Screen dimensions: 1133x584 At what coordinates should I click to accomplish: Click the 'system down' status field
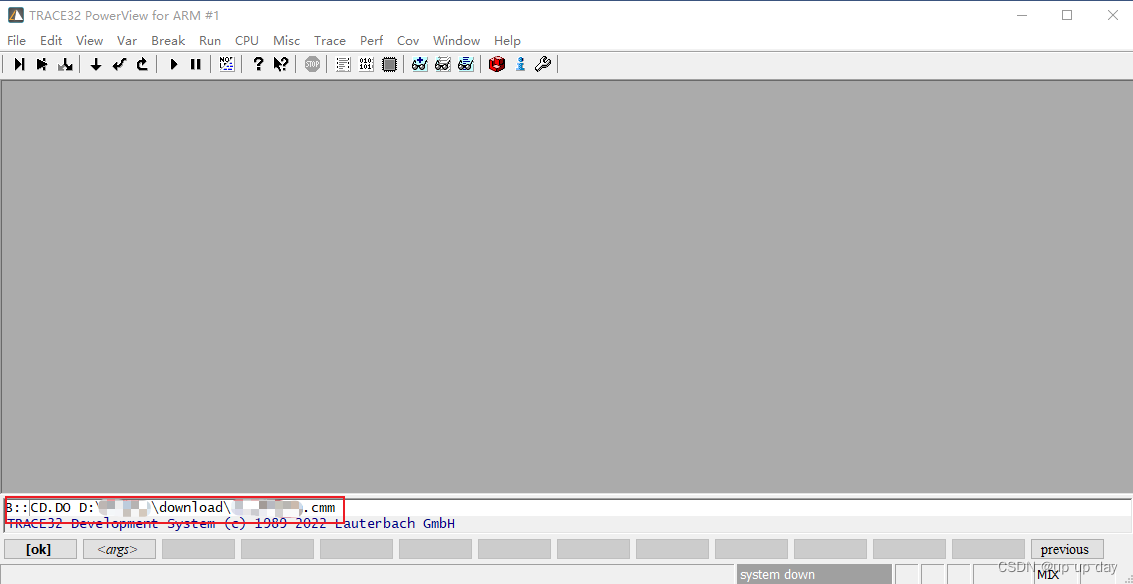(814, 575)
